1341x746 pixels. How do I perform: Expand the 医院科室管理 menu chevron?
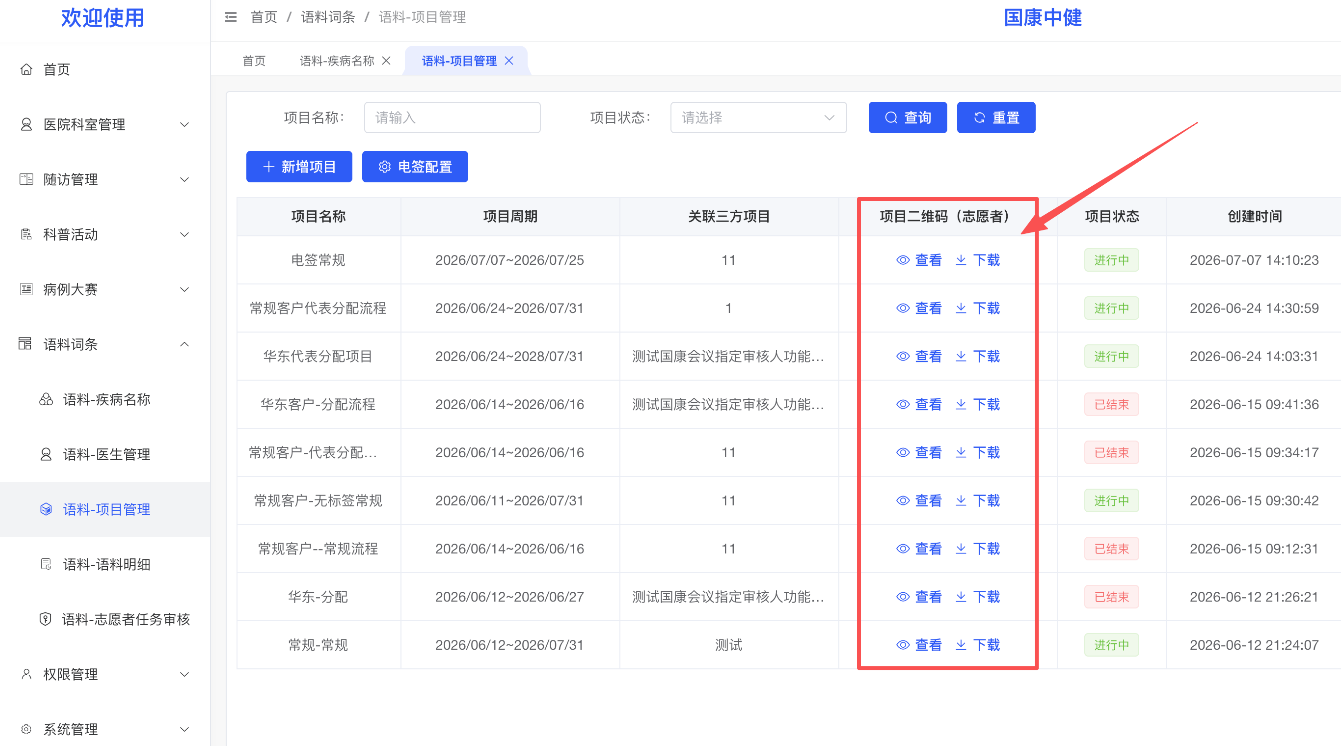coord(184,124)
